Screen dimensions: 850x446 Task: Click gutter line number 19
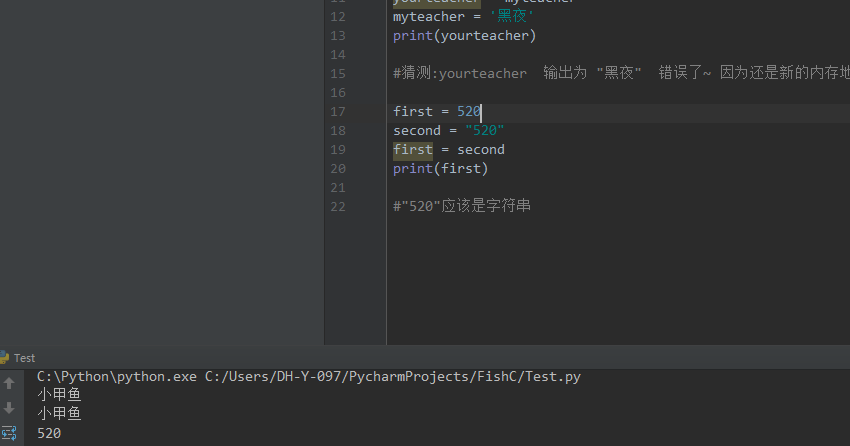tap(338, 150)
